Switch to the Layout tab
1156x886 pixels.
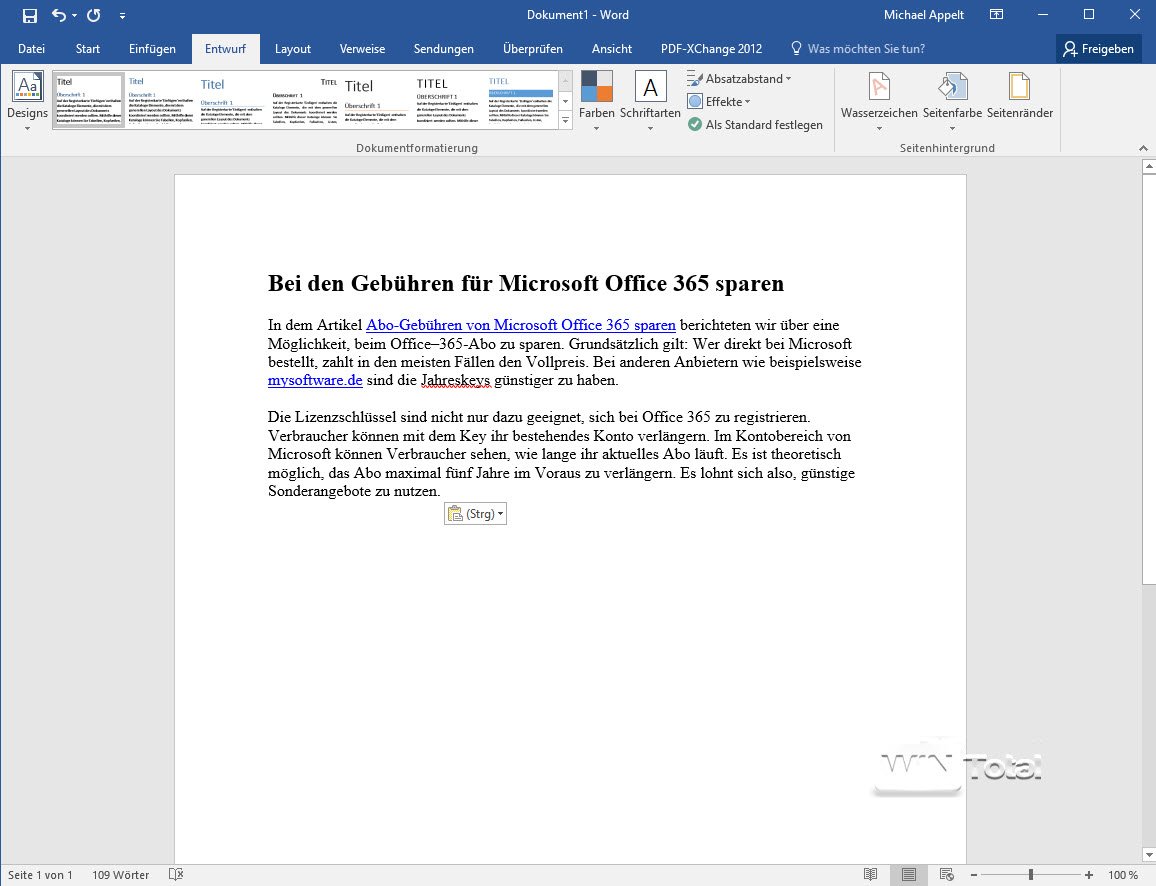(x=293, y=49)
